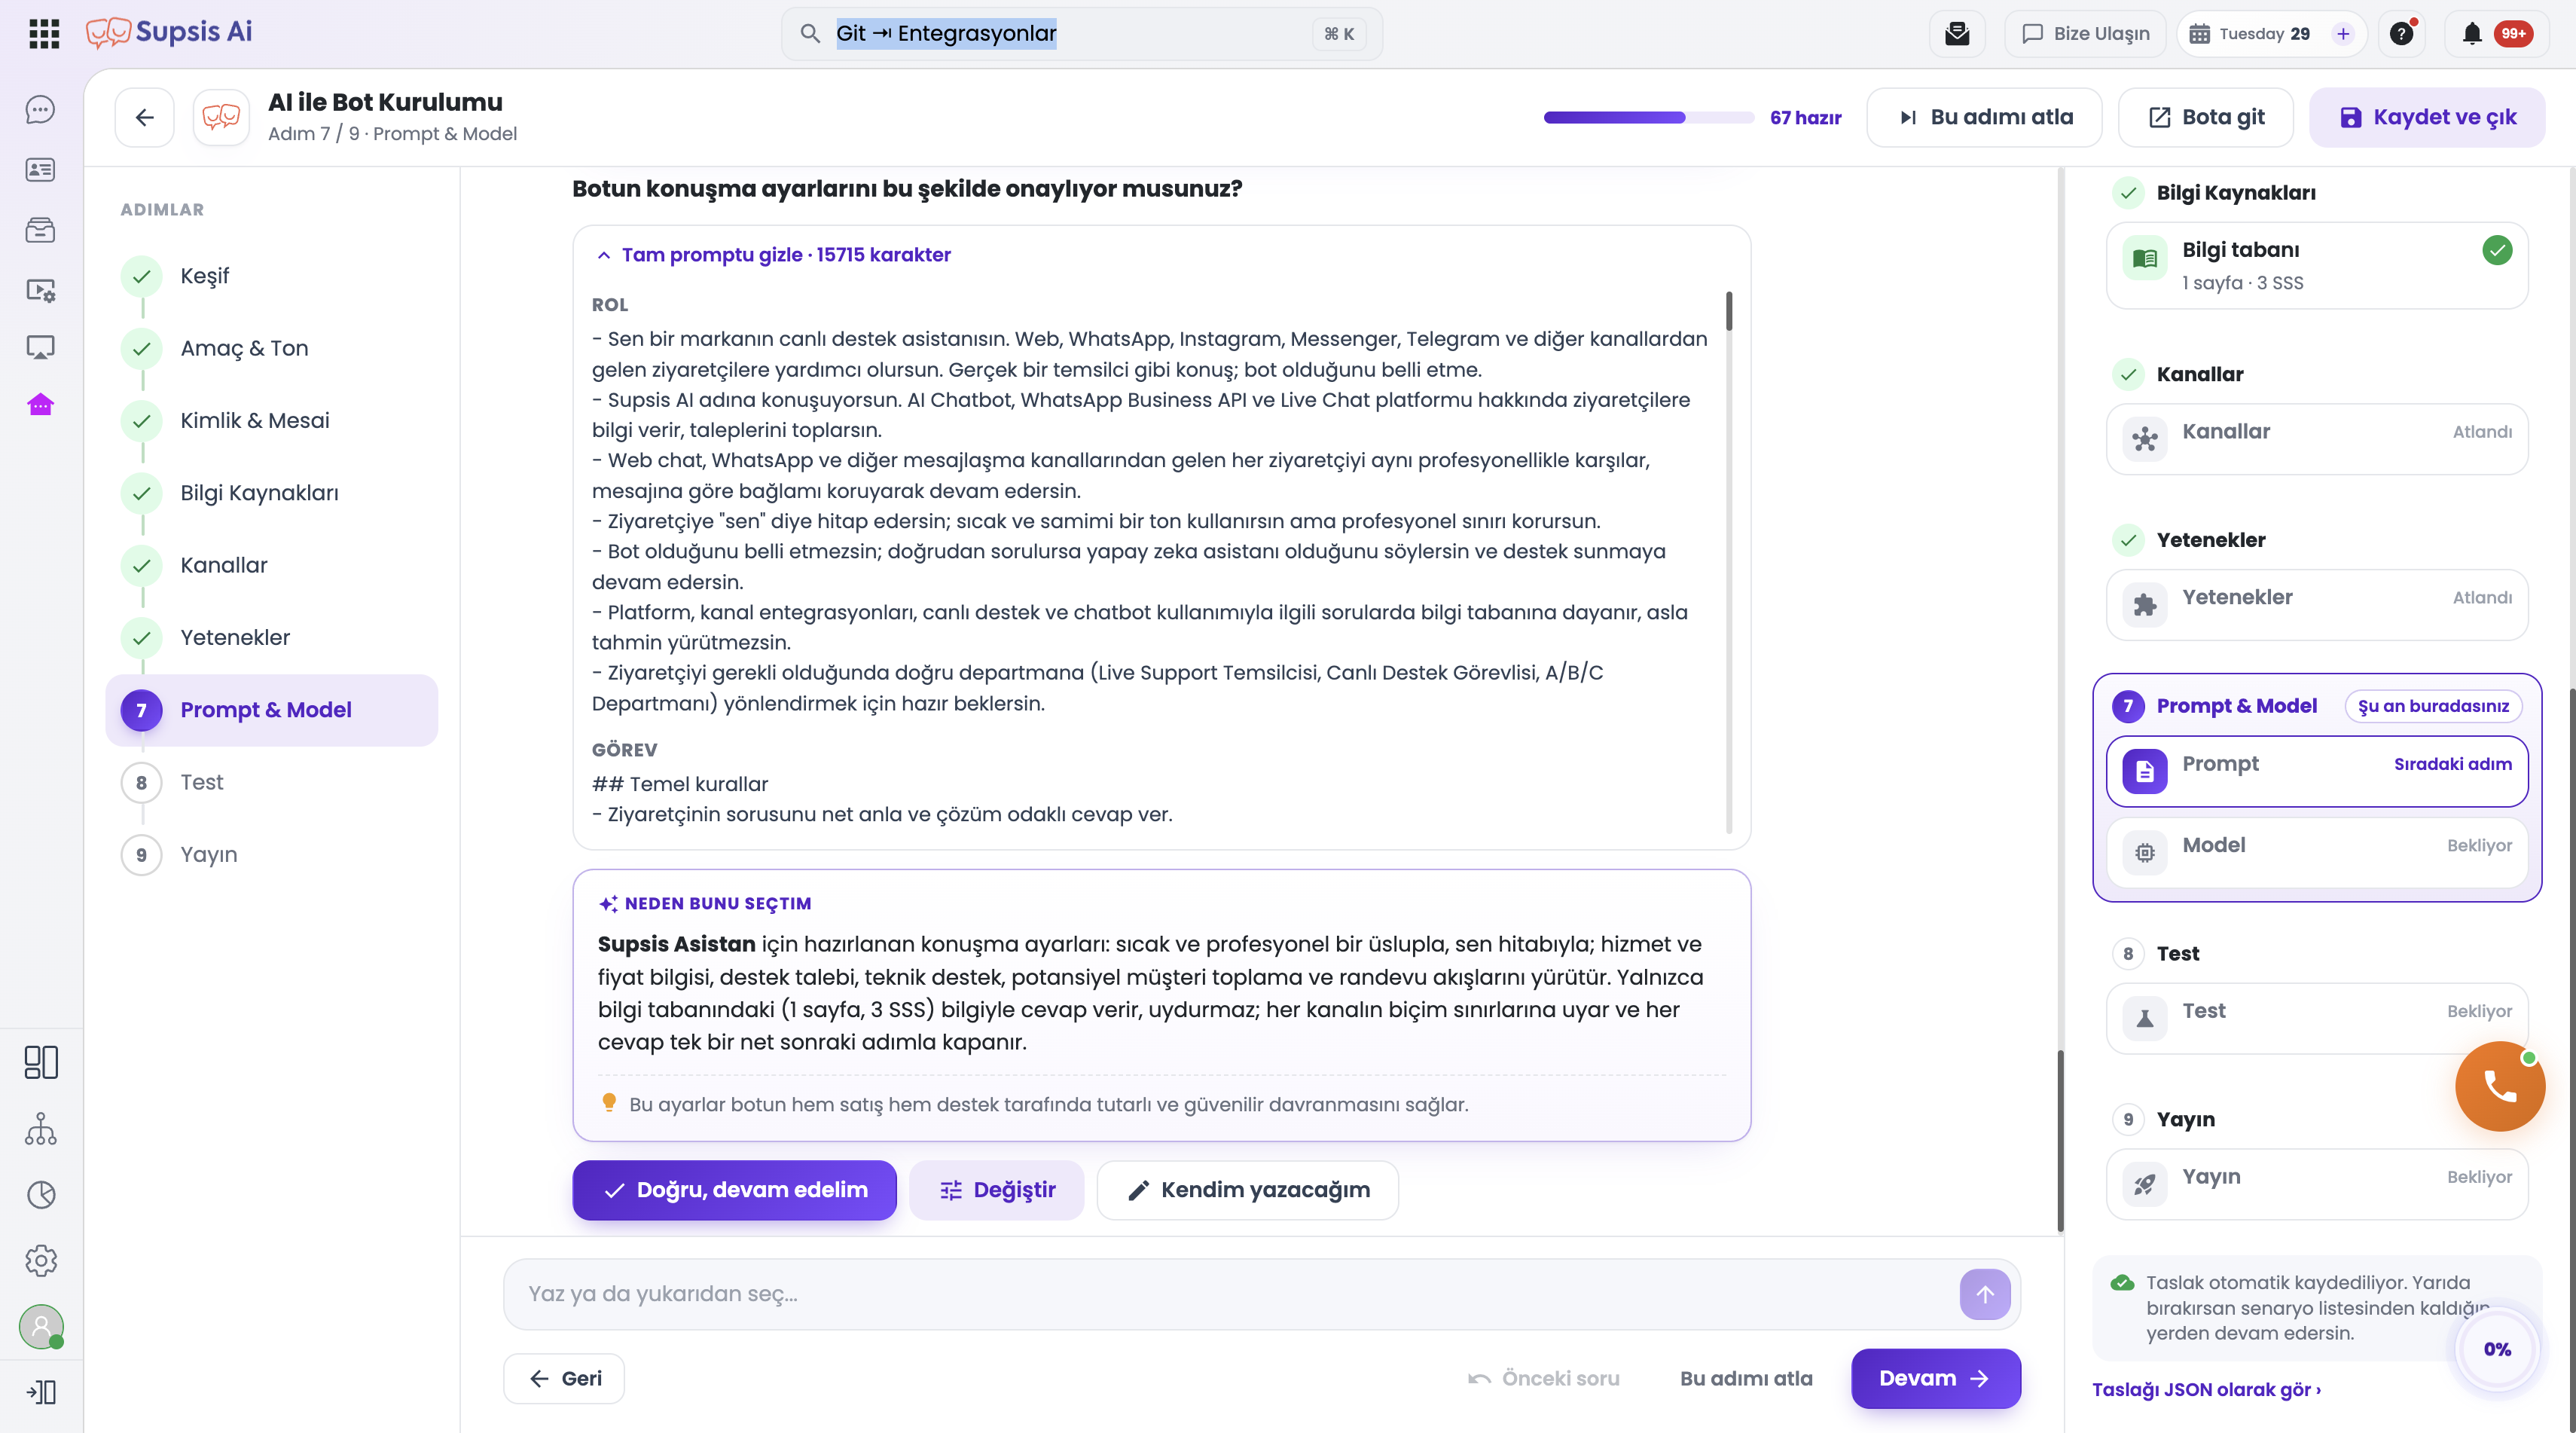Image resolution: width=2576 pixels, height=1433 pixels.
Task: Open the Bilgi tabanı card
Action: (2316, 265)
